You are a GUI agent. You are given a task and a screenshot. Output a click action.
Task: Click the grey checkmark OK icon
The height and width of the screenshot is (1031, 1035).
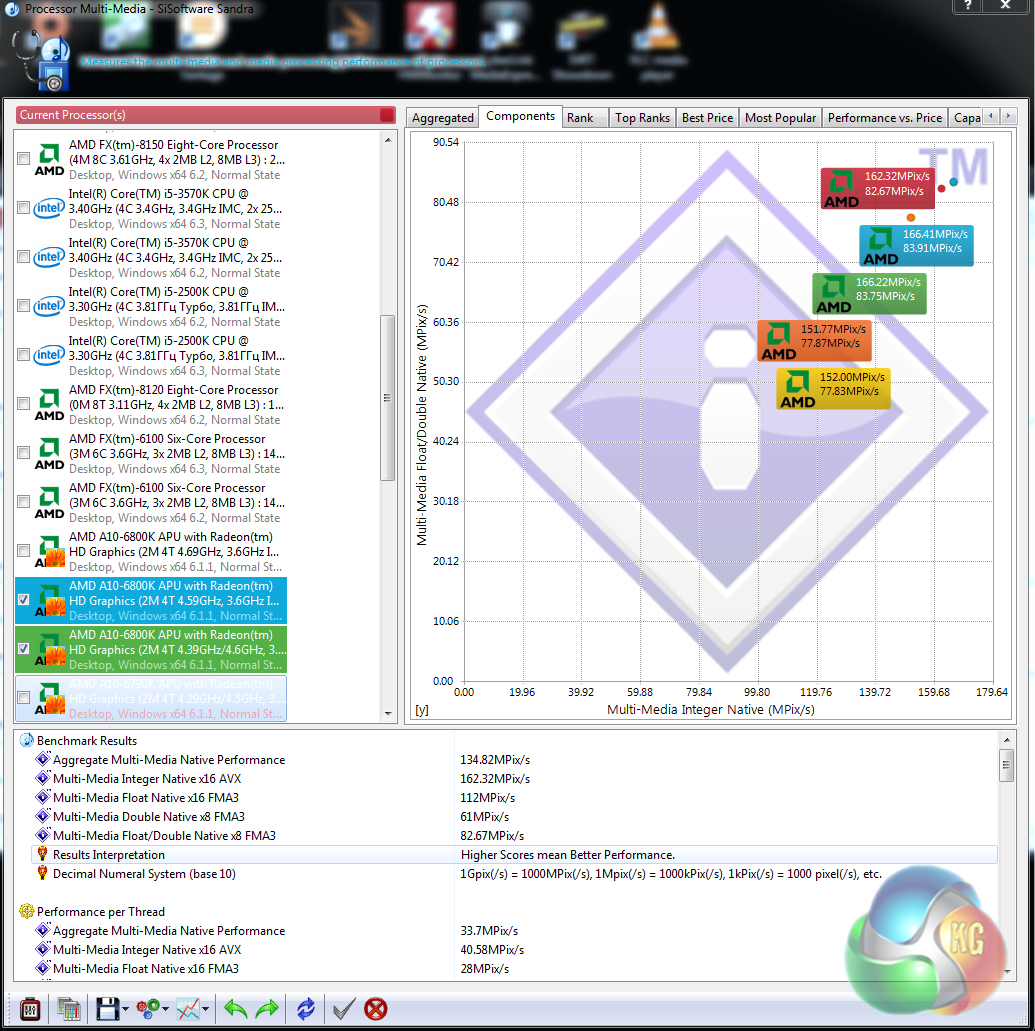point(344,1009)
